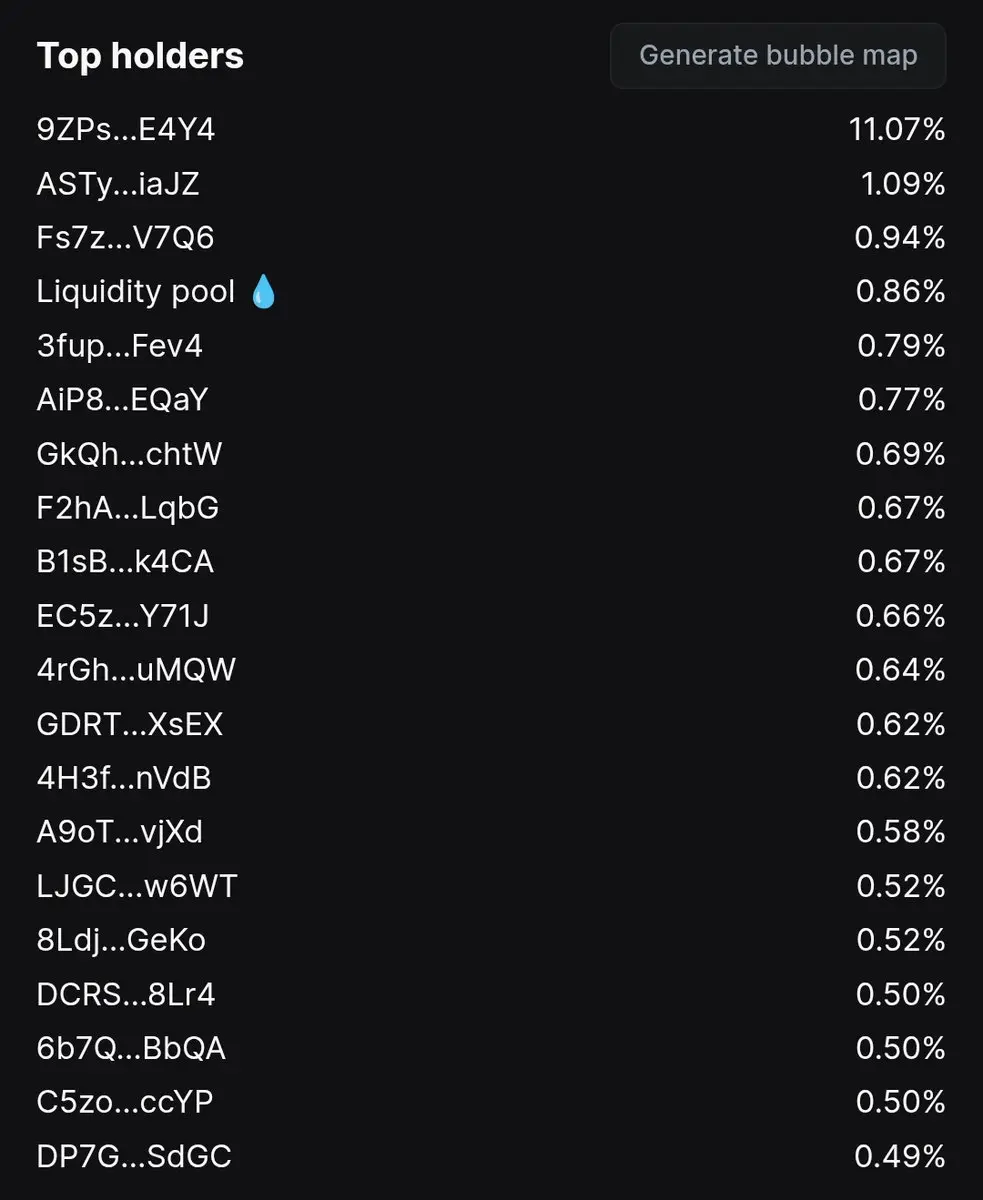Select holder 8Ldj...GeKo

122,940
